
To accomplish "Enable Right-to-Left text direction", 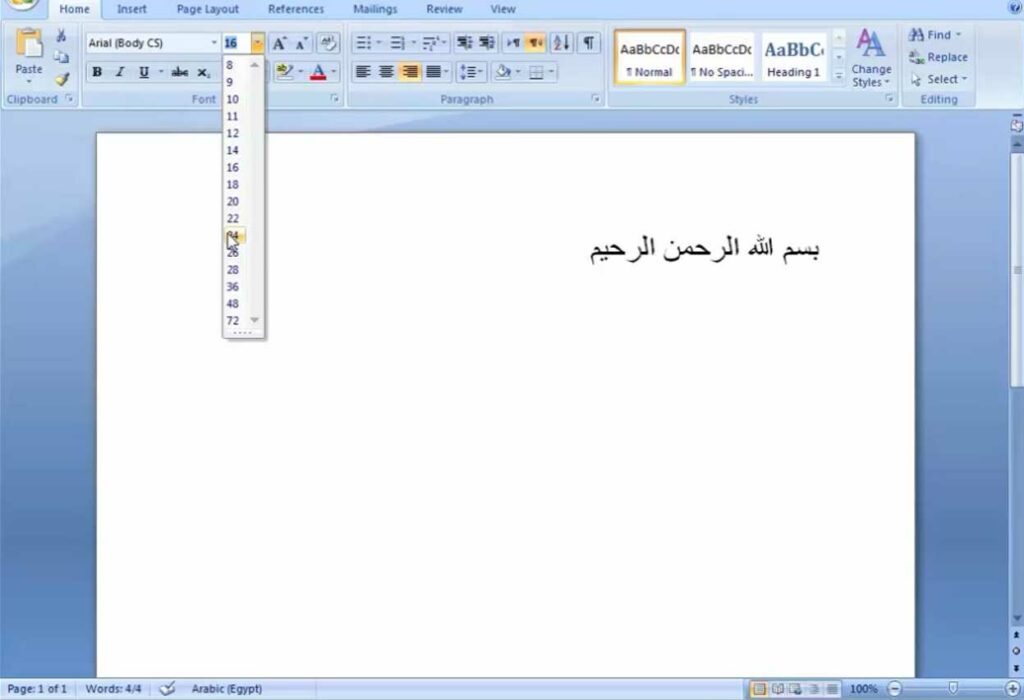I will tap(536, 43).
